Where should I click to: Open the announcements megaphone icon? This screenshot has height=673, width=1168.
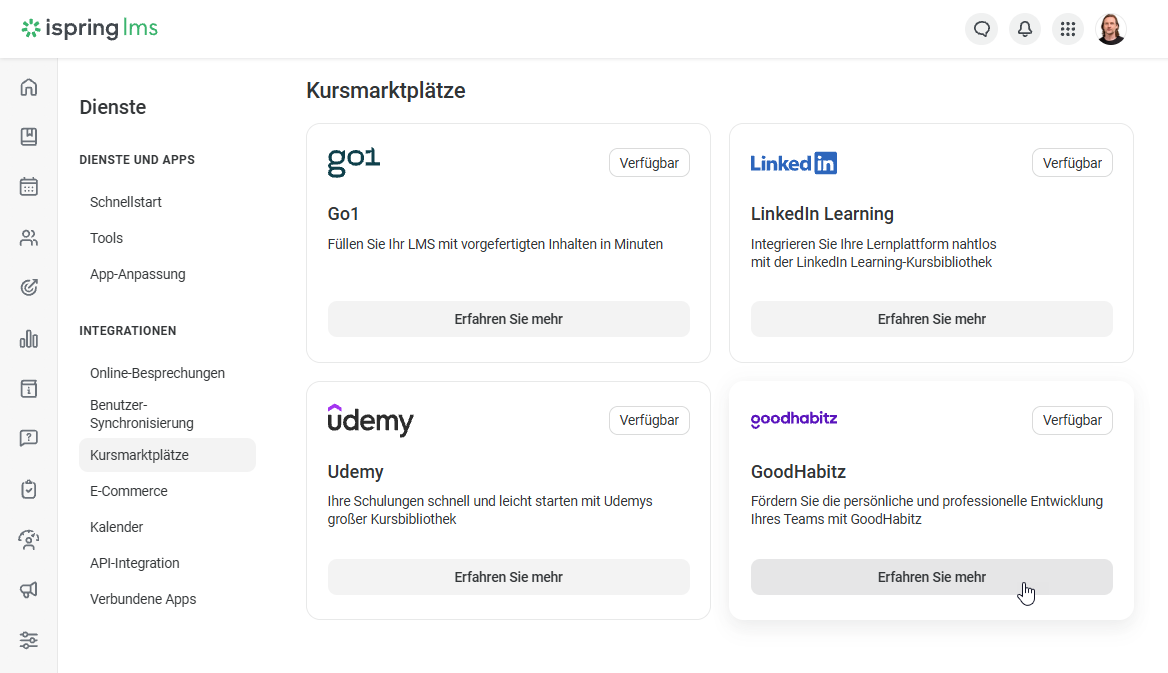pyautogui.click(x=29, y=590)
